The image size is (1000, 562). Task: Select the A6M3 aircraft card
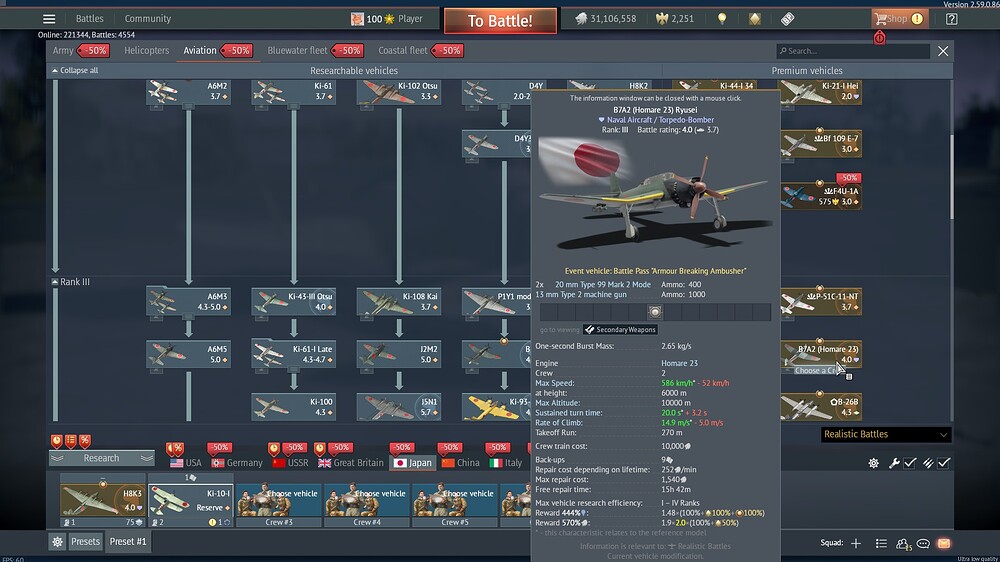tap(188, 302)
